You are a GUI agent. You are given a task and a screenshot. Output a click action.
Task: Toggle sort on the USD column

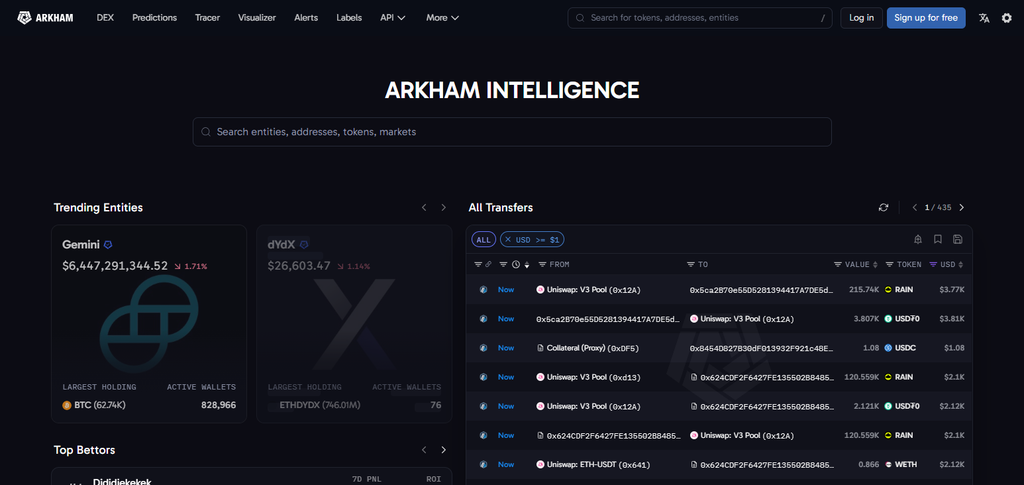point(960,264)
